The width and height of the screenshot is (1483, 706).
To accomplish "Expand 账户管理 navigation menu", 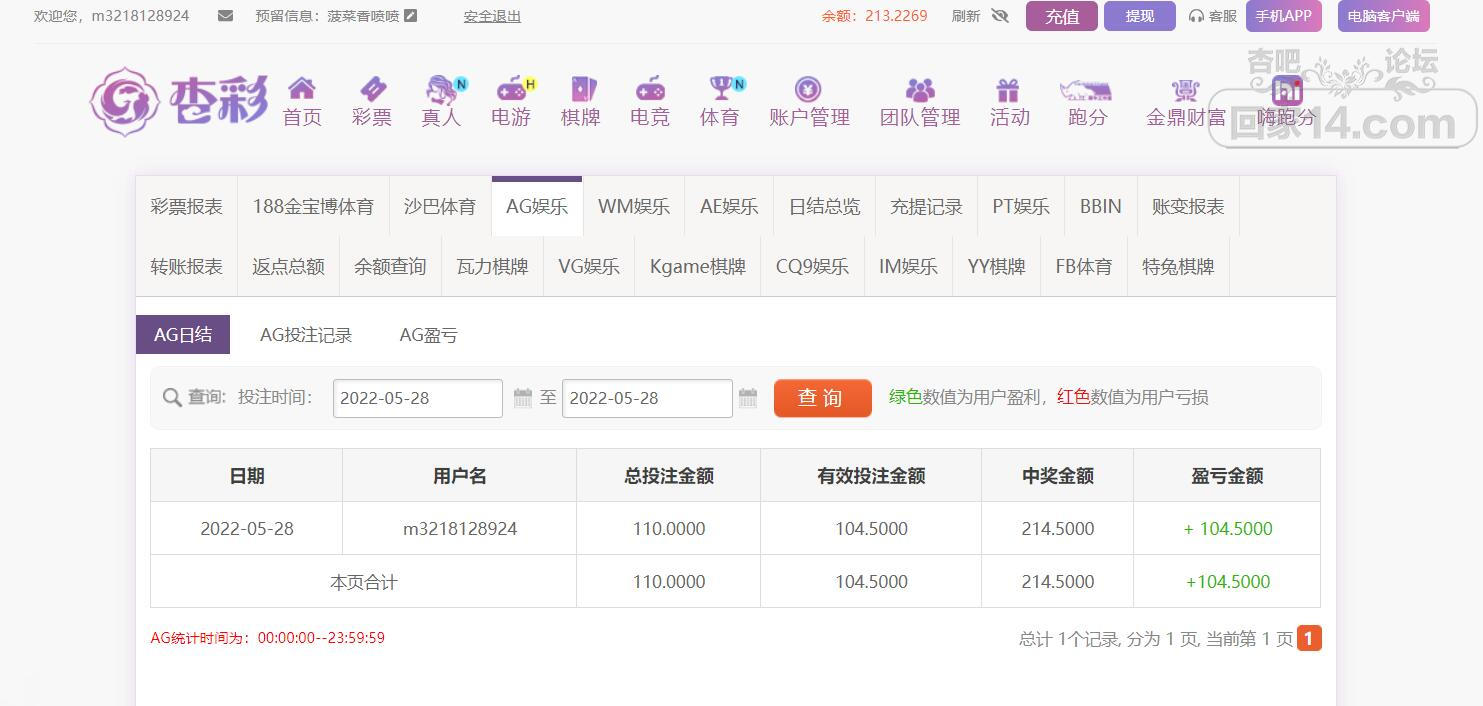I will pyautogui.click(x=808, y=103).
